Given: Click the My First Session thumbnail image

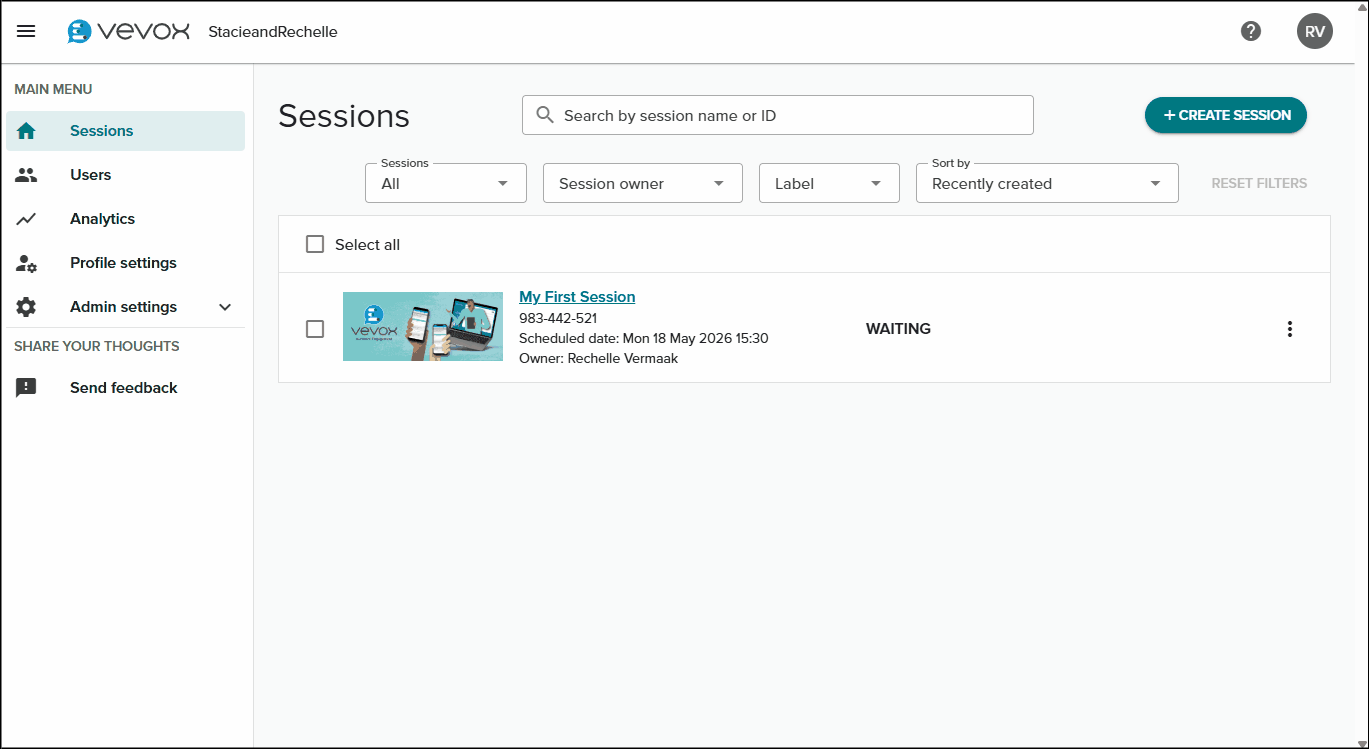Looking at the screenshot, I should [423, 326].
